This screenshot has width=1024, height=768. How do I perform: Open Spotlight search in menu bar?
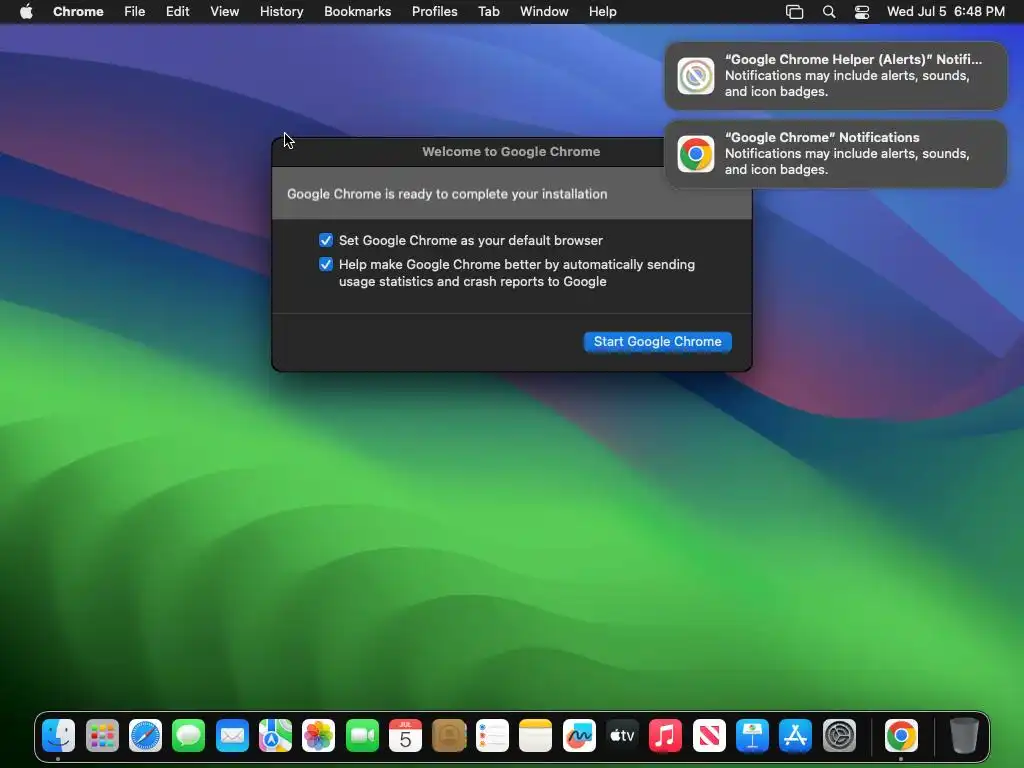(829, 12)
